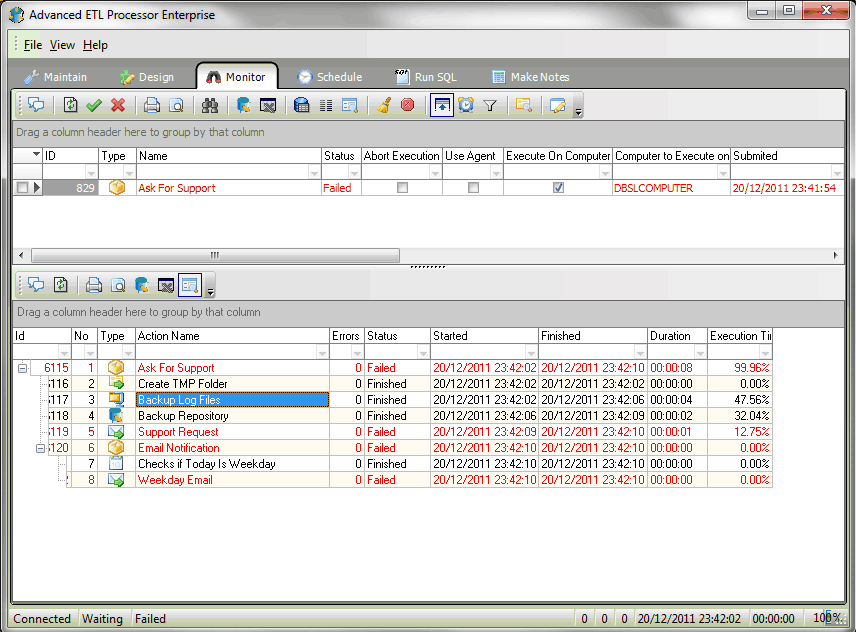The image size is (856, 632).
Task: Click the refresh icon on the lower toolbar
Action: [x=61, y=285]
